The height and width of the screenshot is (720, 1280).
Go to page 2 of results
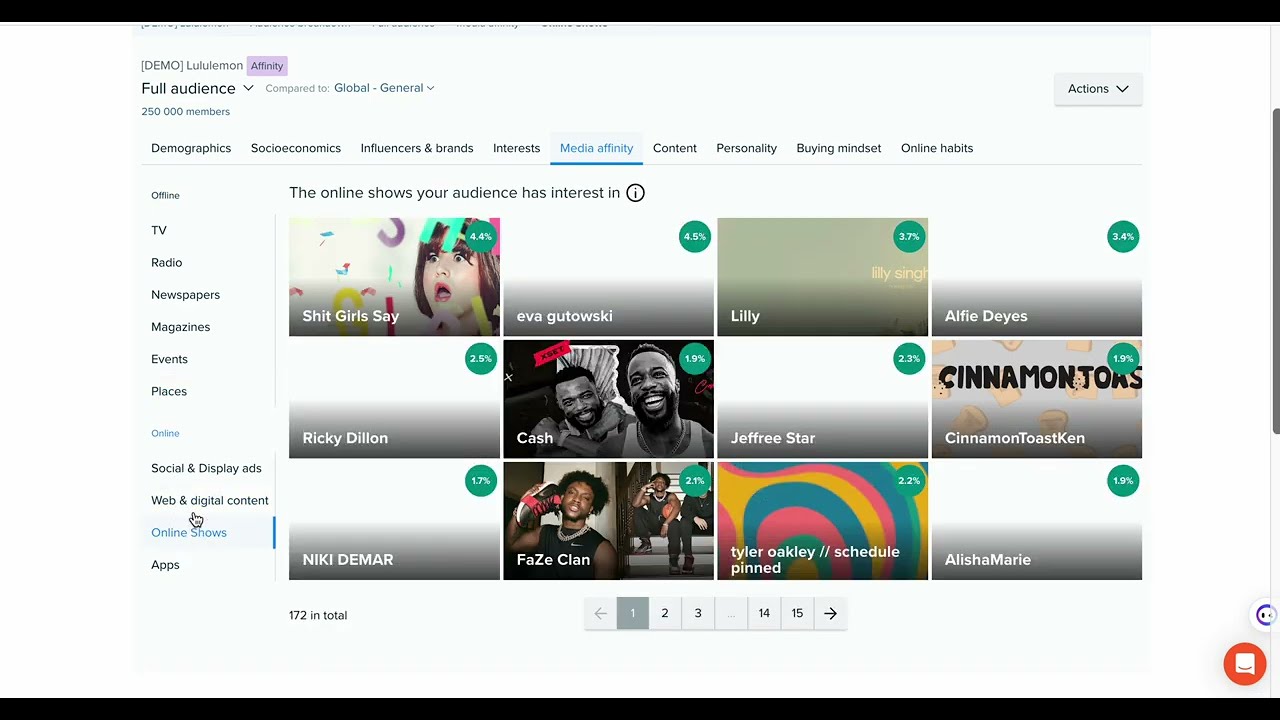(665, 613)
